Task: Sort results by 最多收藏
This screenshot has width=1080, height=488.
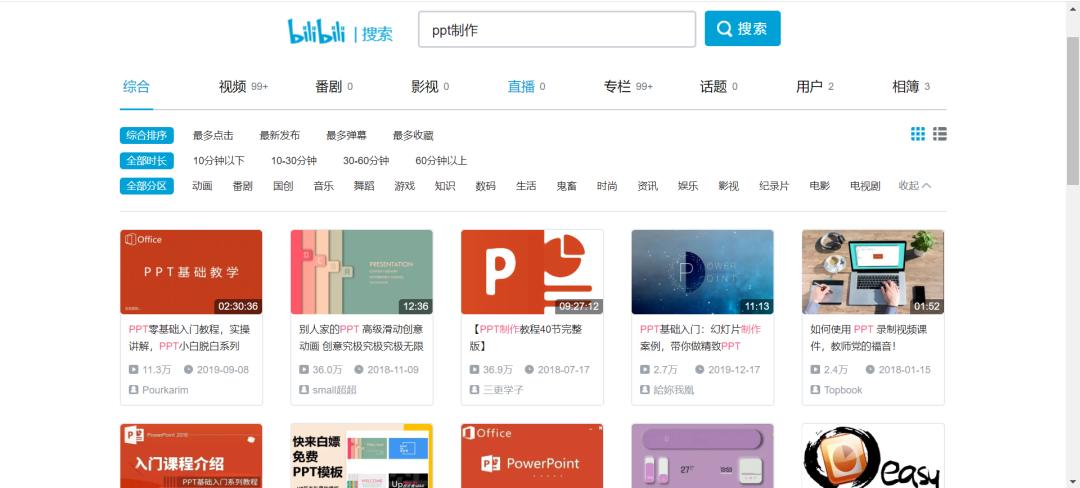Action: click(x=413, y=136)
